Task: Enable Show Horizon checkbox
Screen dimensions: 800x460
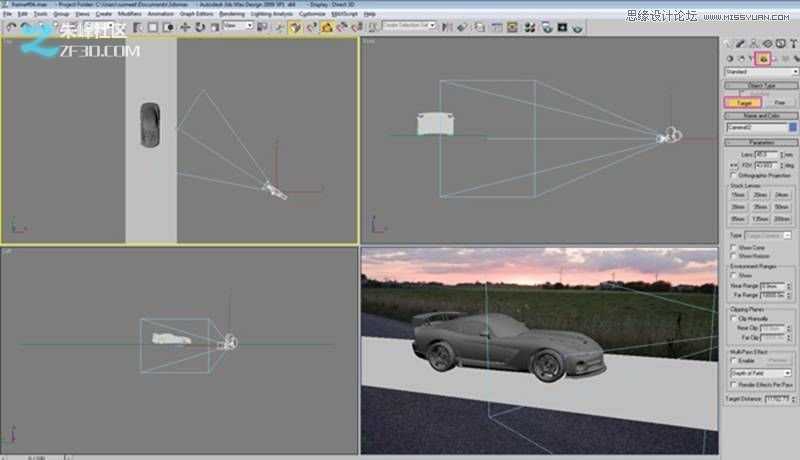Action: 734,256
